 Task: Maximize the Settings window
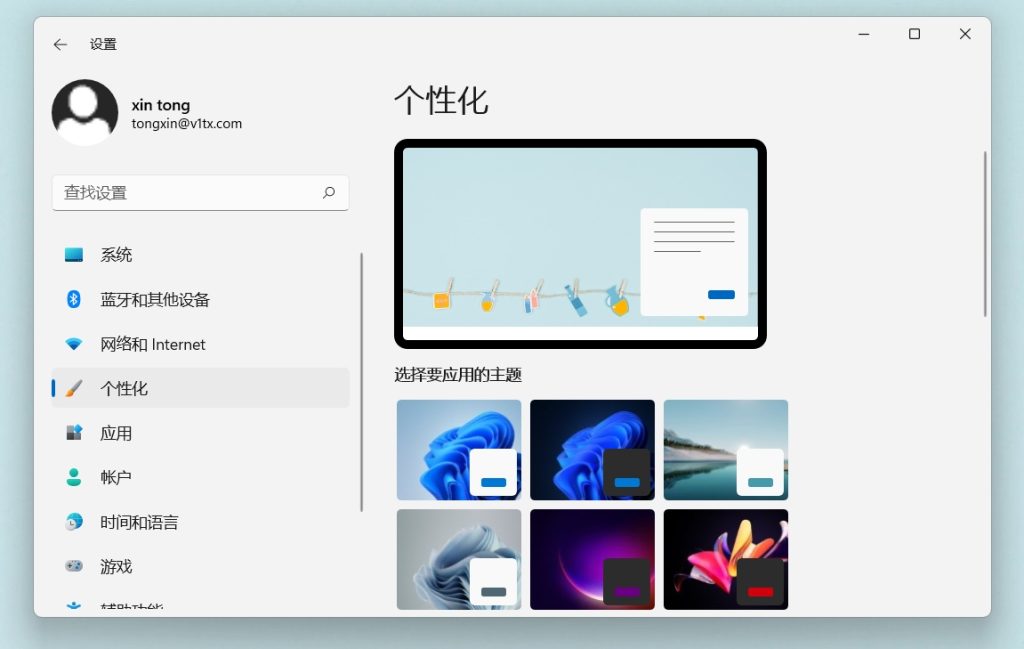[914, 34]
